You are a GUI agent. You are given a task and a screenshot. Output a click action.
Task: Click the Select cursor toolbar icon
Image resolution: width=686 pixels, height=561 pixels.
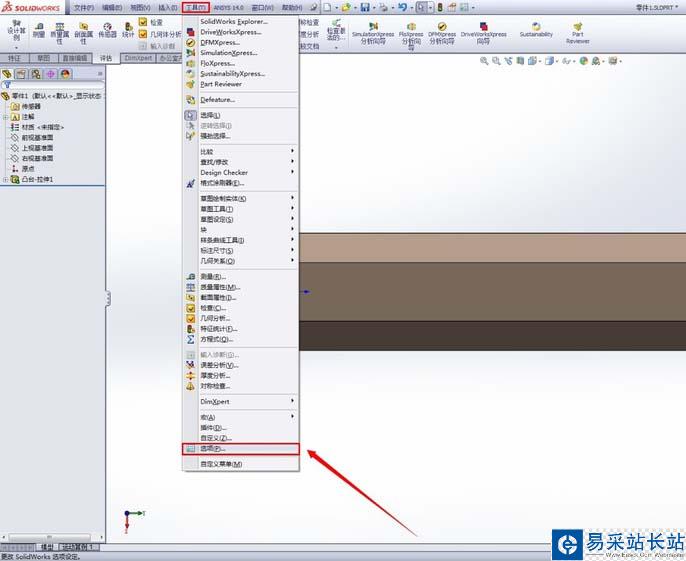(x=421, y=7)
